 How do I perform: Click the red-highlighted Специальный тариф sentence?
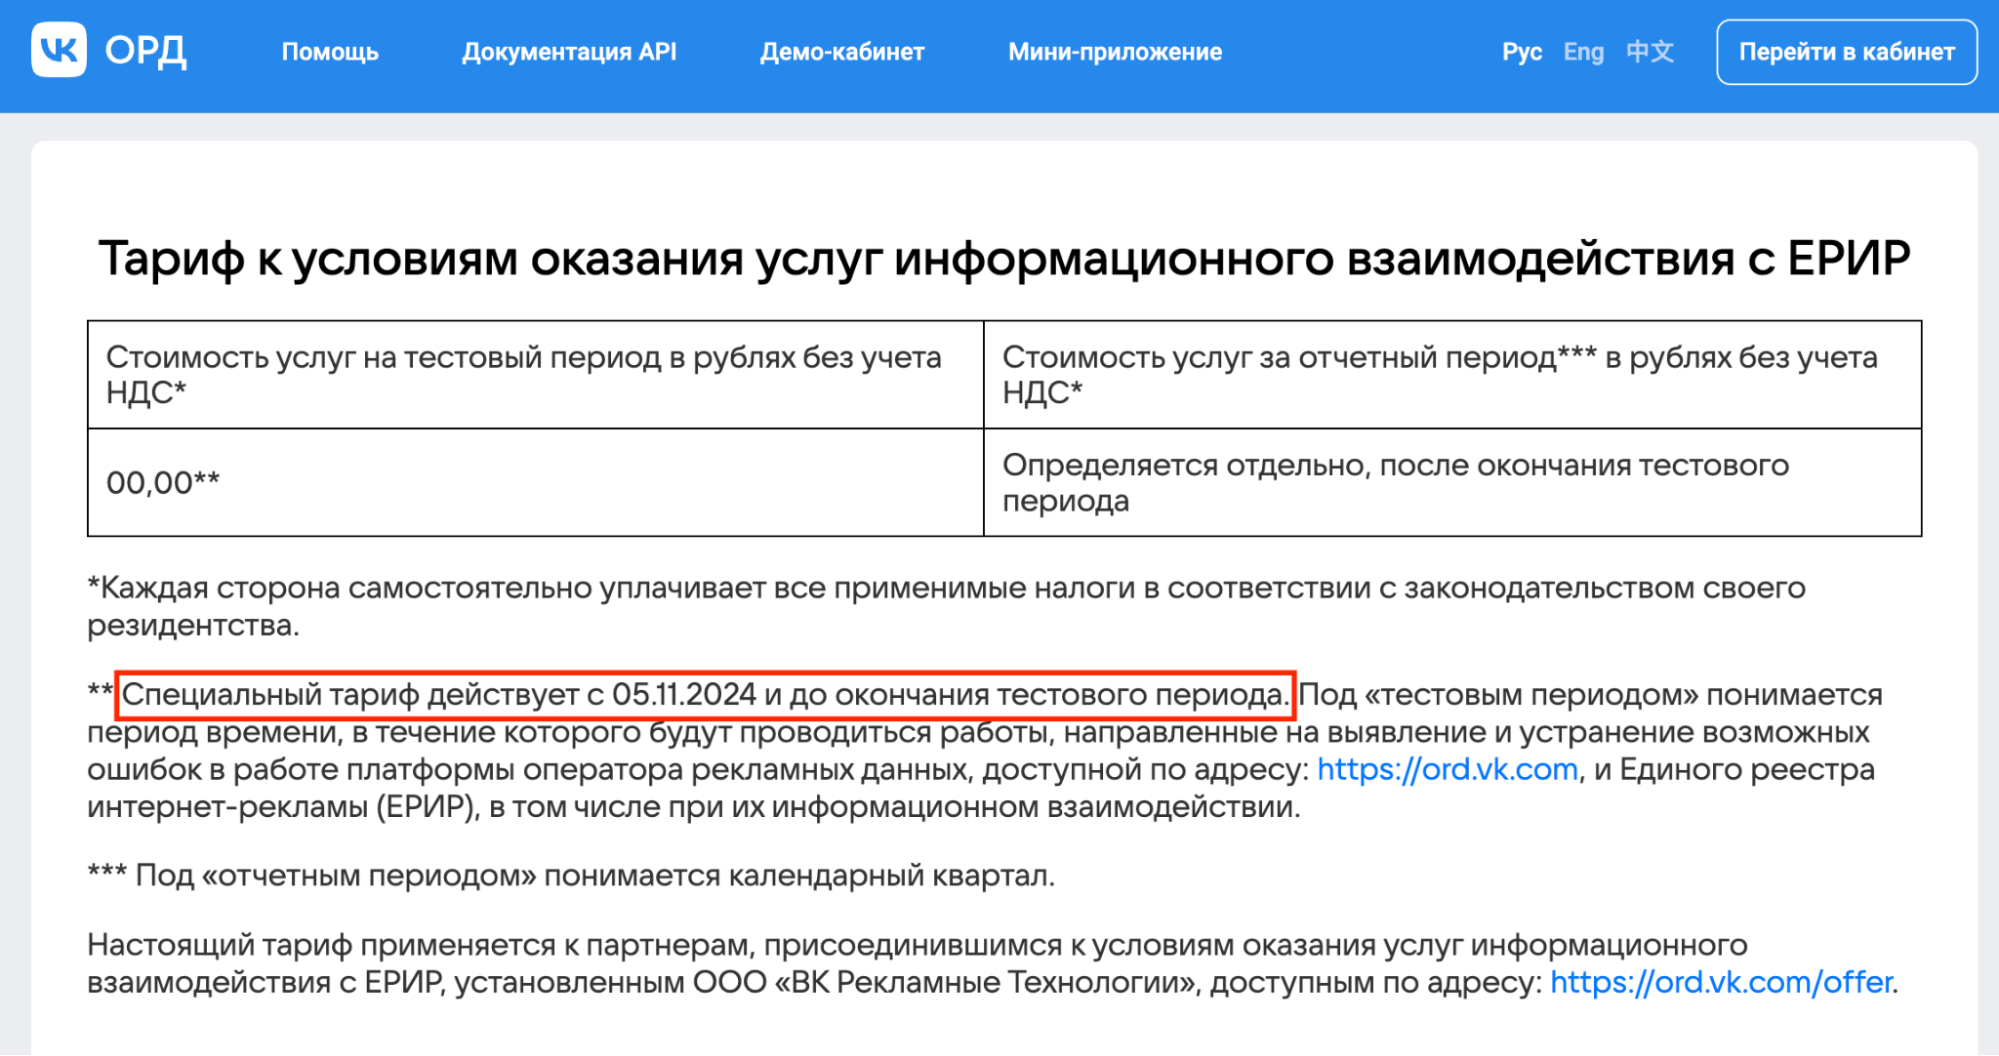click(x=705, y=695)
